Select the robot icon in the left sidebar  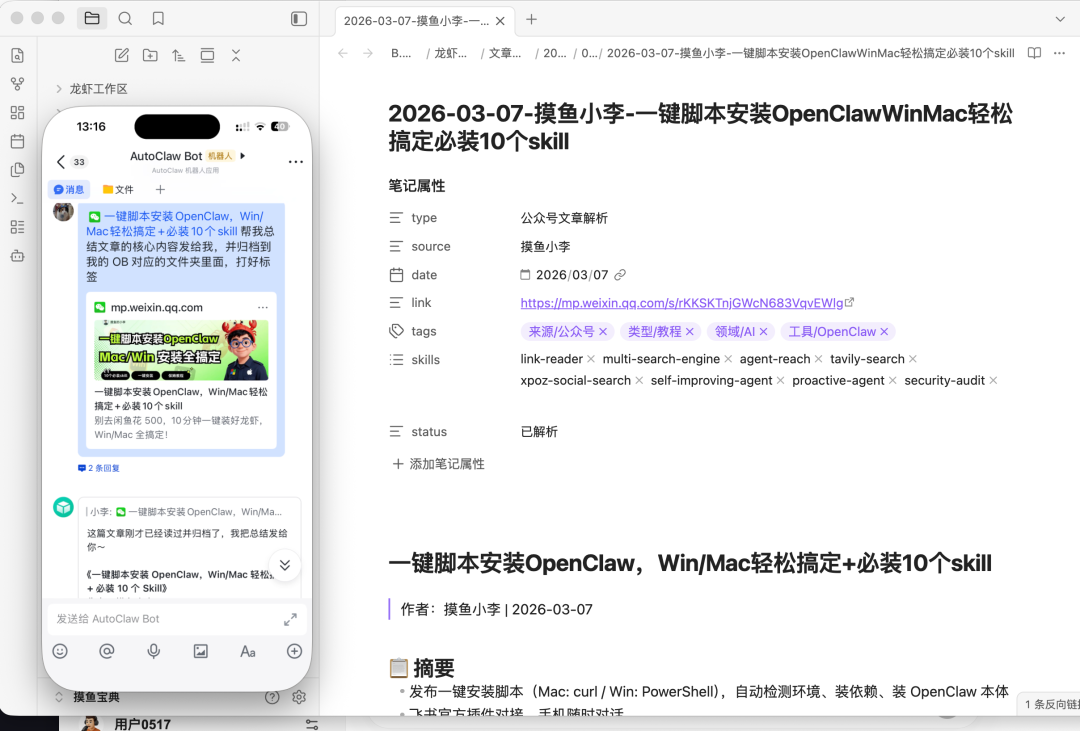(x=16, y=256)
